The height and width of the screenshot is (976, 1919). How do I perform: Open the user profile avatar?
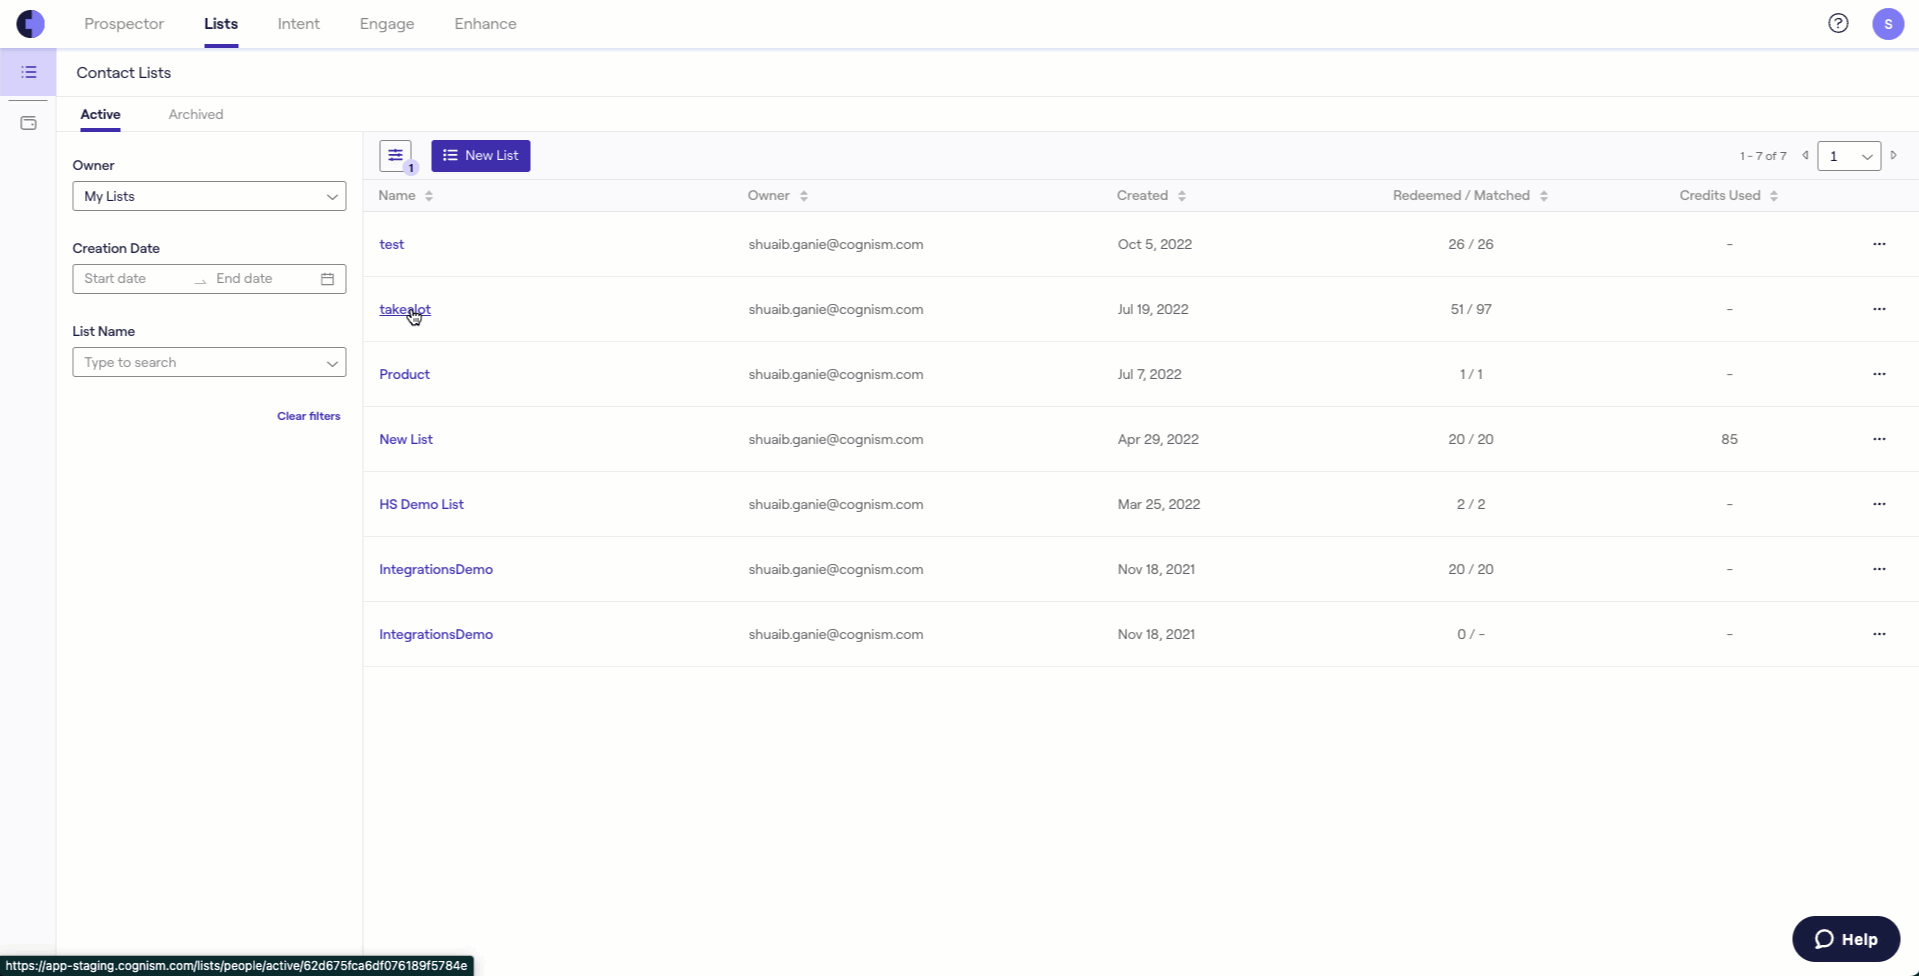click(1887, 24)
